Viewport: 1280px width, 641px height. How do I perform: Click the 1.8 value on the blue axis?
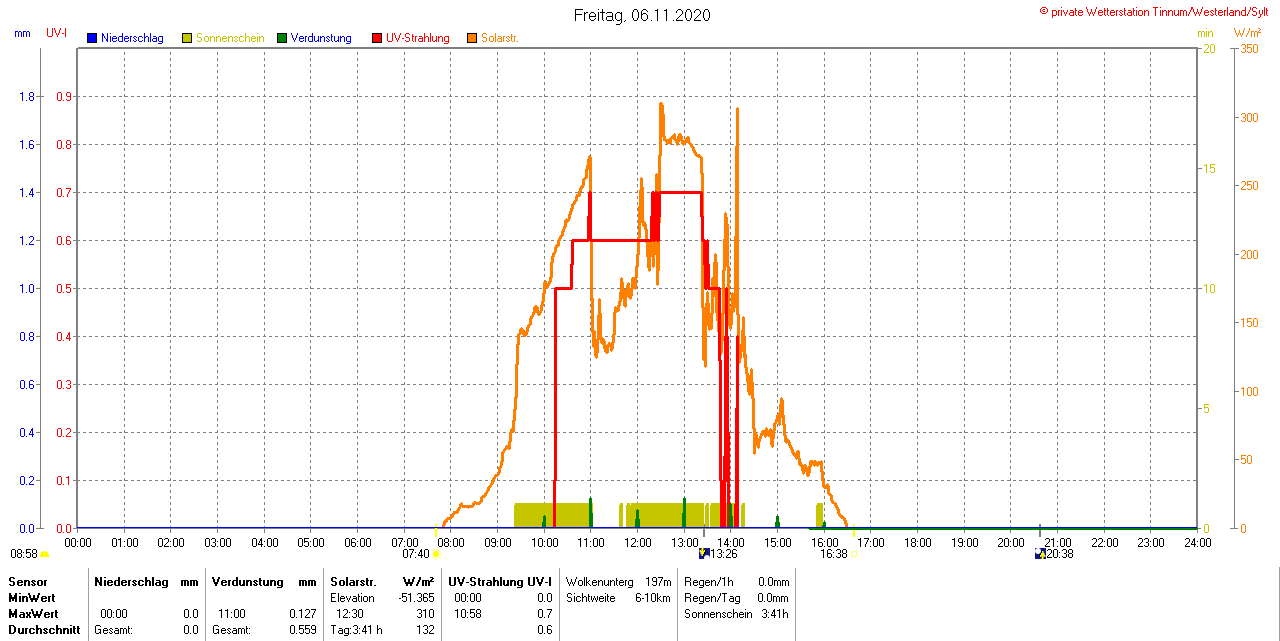(x=27, y=96)
